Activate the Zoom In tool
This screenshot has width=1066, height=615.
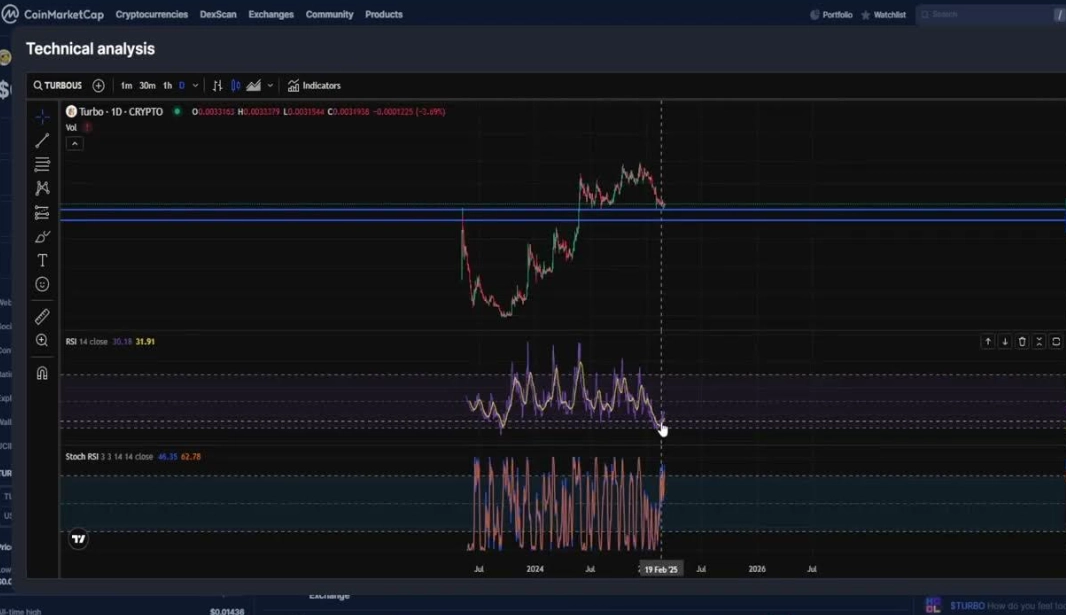click(42, 340)
